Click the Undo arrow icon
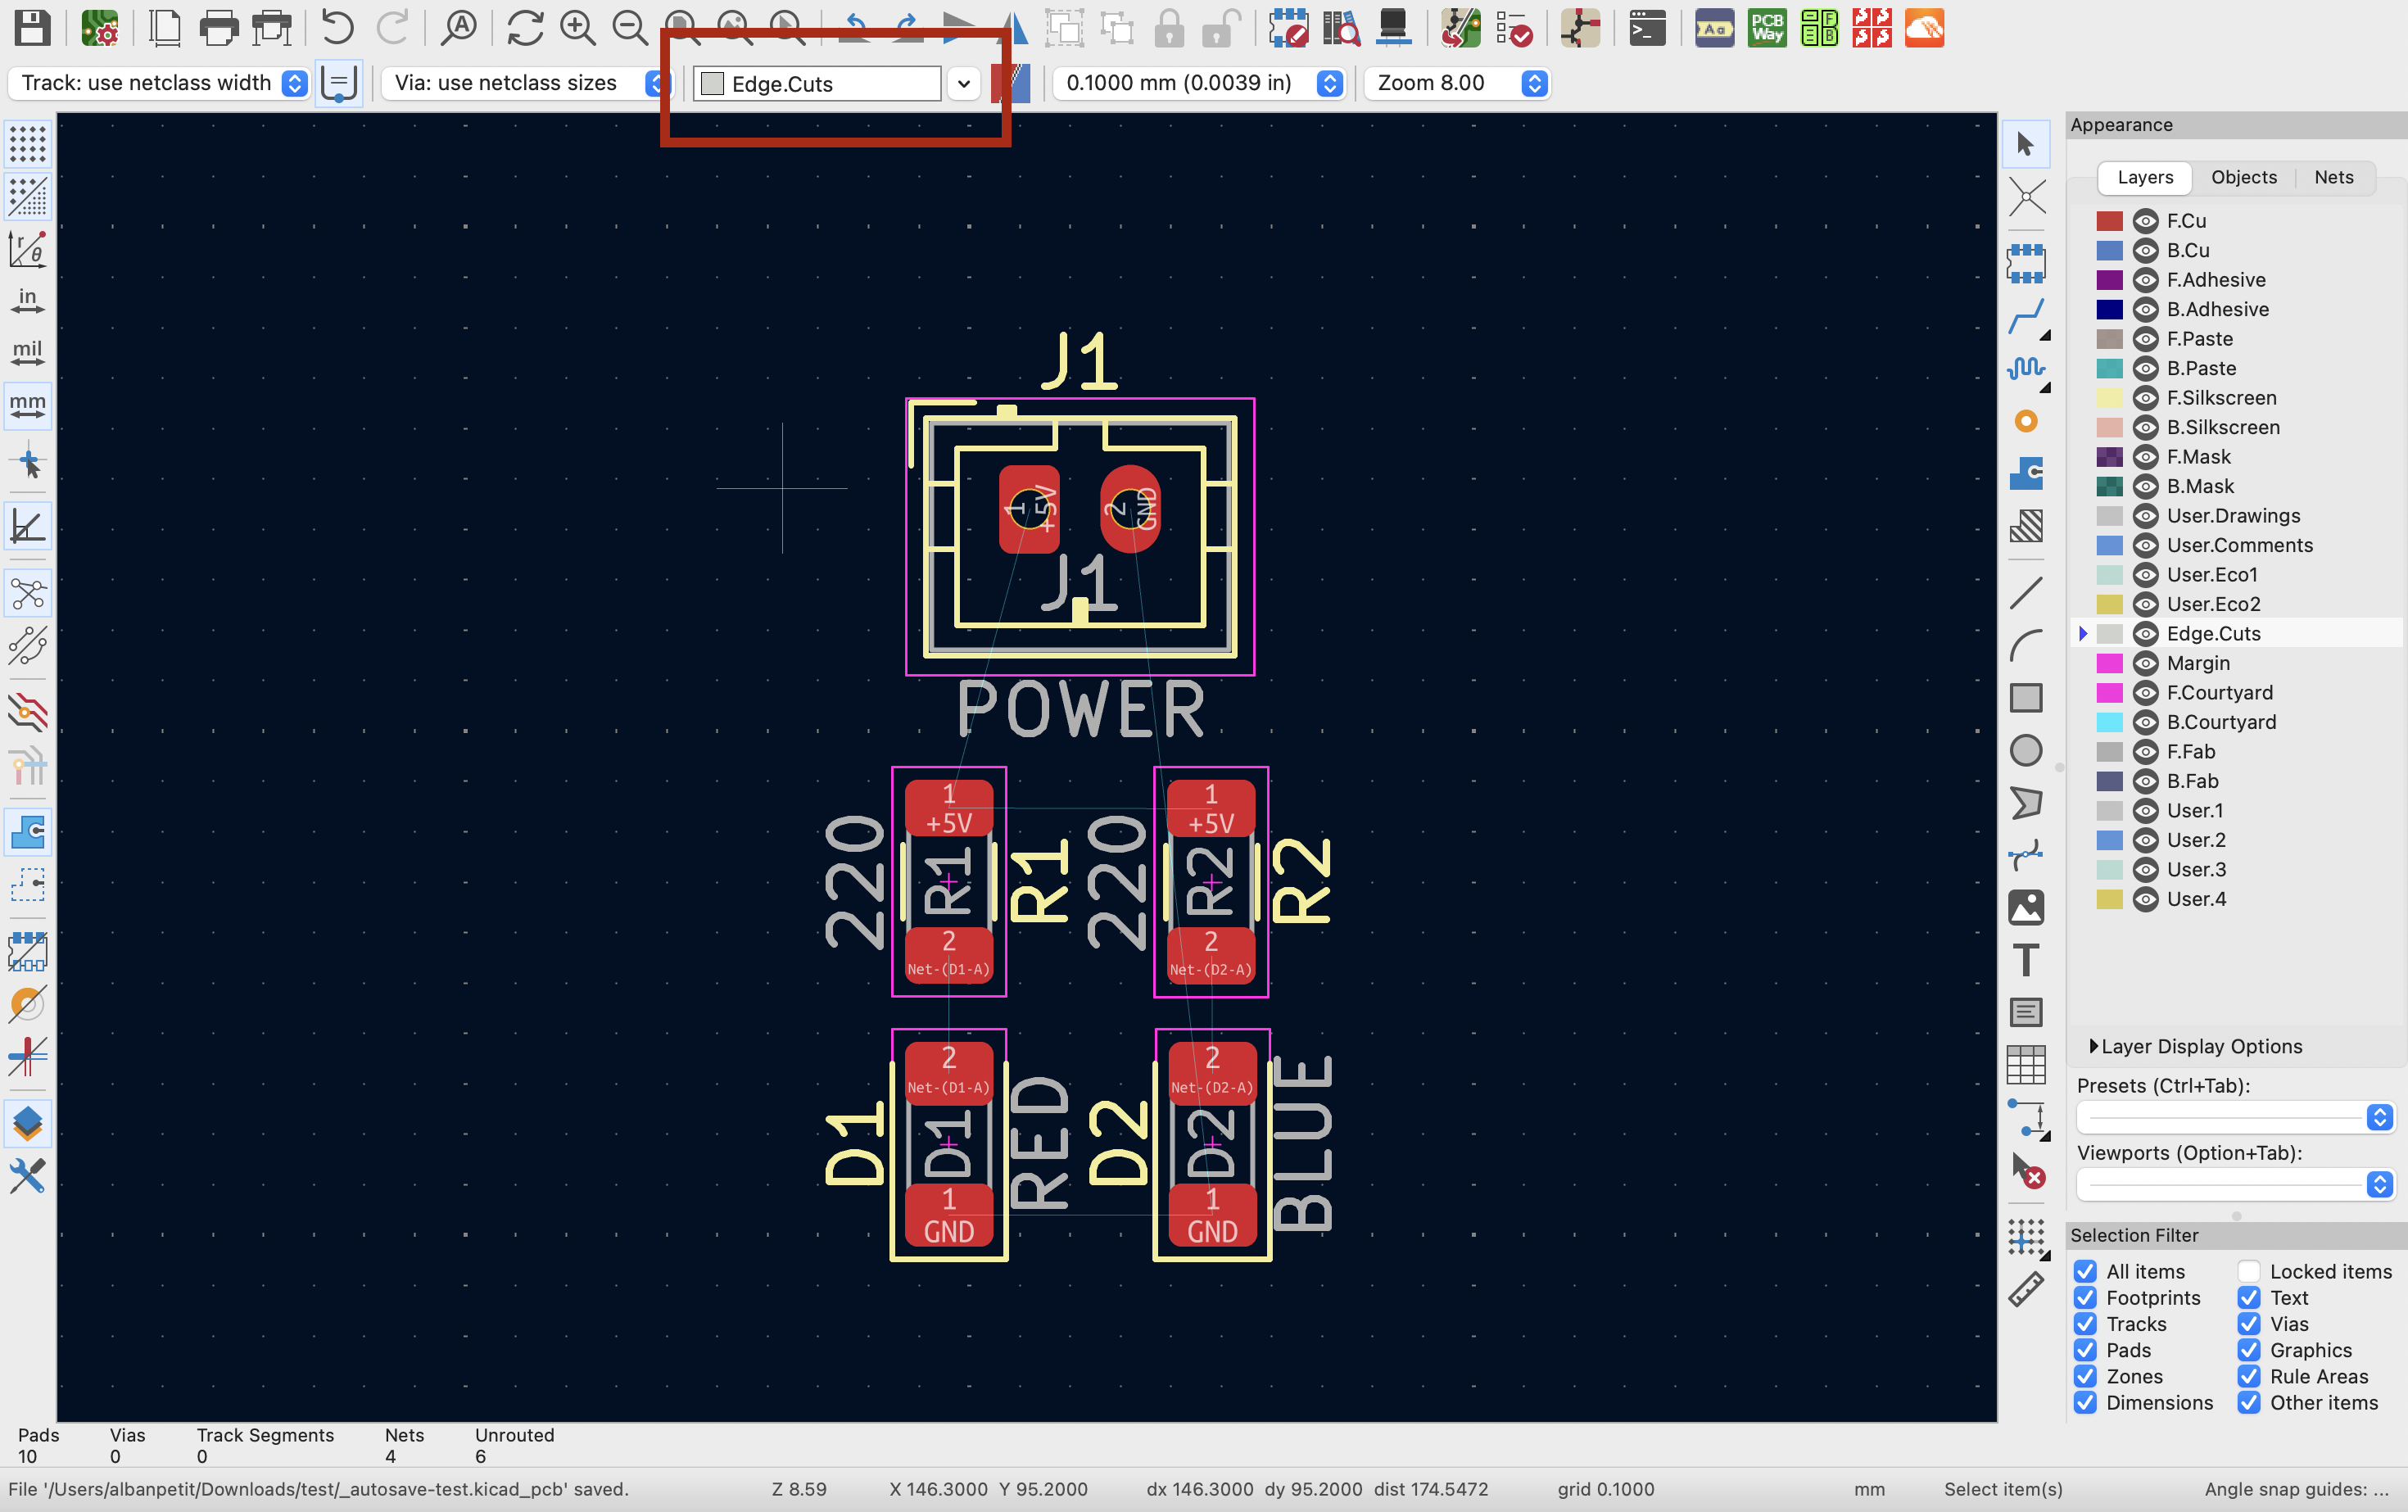 [x=338, y=28]
